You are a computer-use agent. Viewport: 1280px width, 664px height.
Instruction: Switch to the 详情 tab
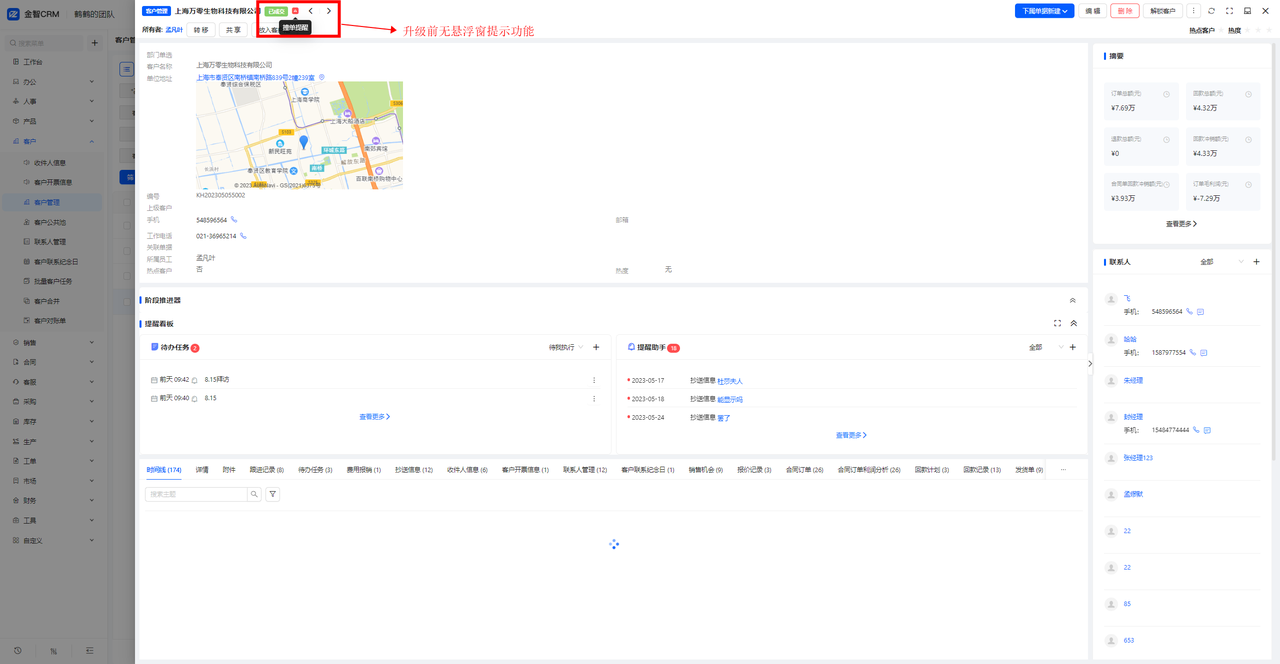pos(202,469)
